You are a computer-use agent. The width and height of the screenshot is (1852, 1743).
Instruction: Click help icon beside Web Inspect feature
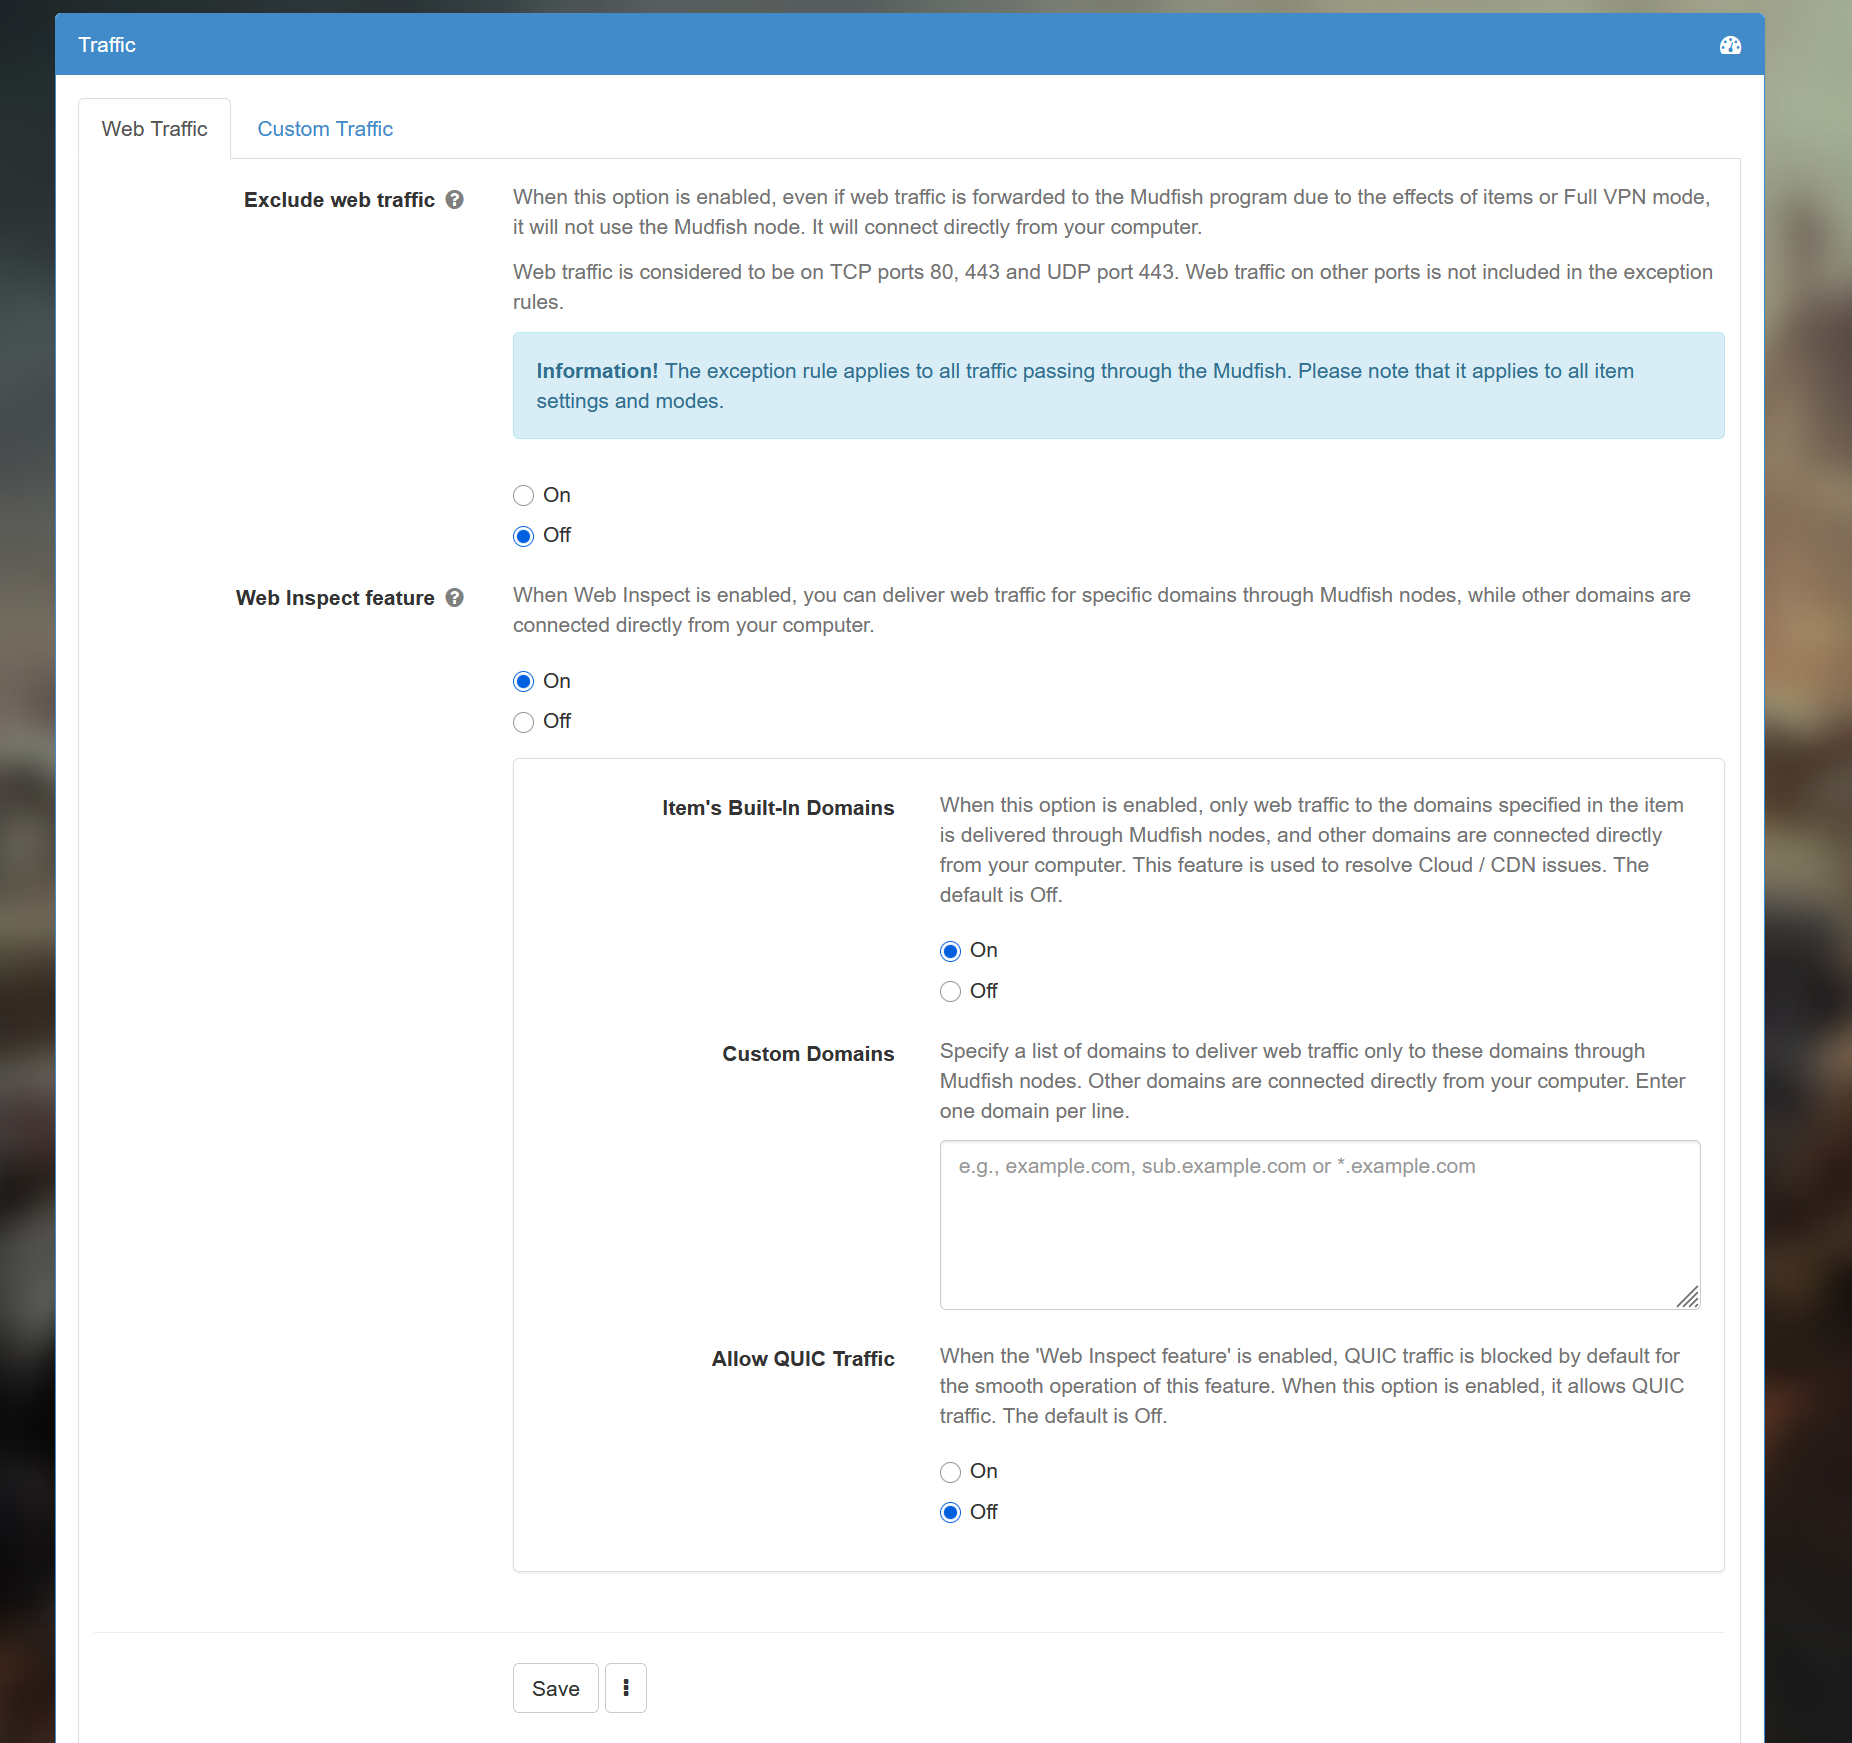click(x=455, y=598)
